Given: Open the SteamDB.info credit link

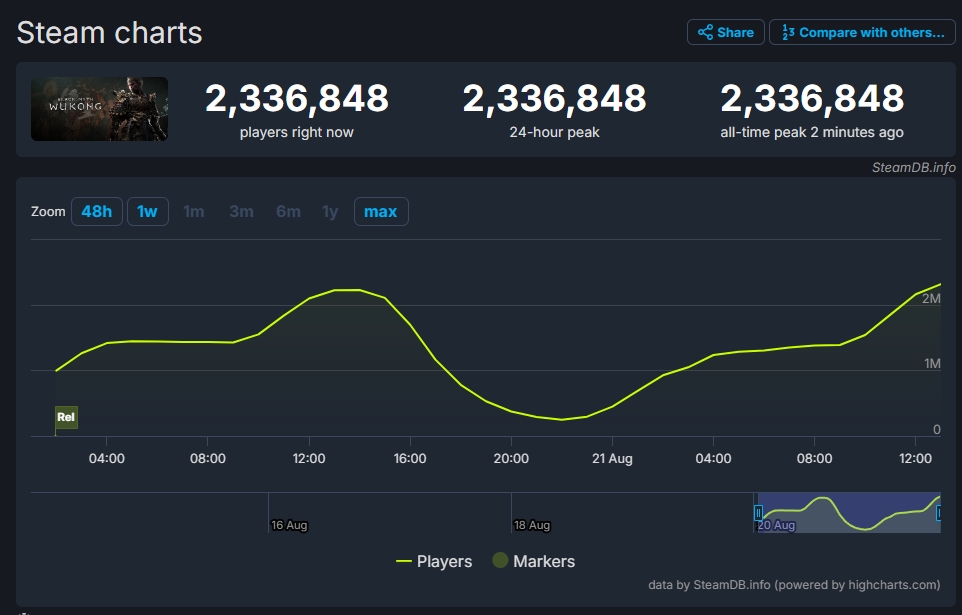Looking at the screenshot, I should coord(914,168).
